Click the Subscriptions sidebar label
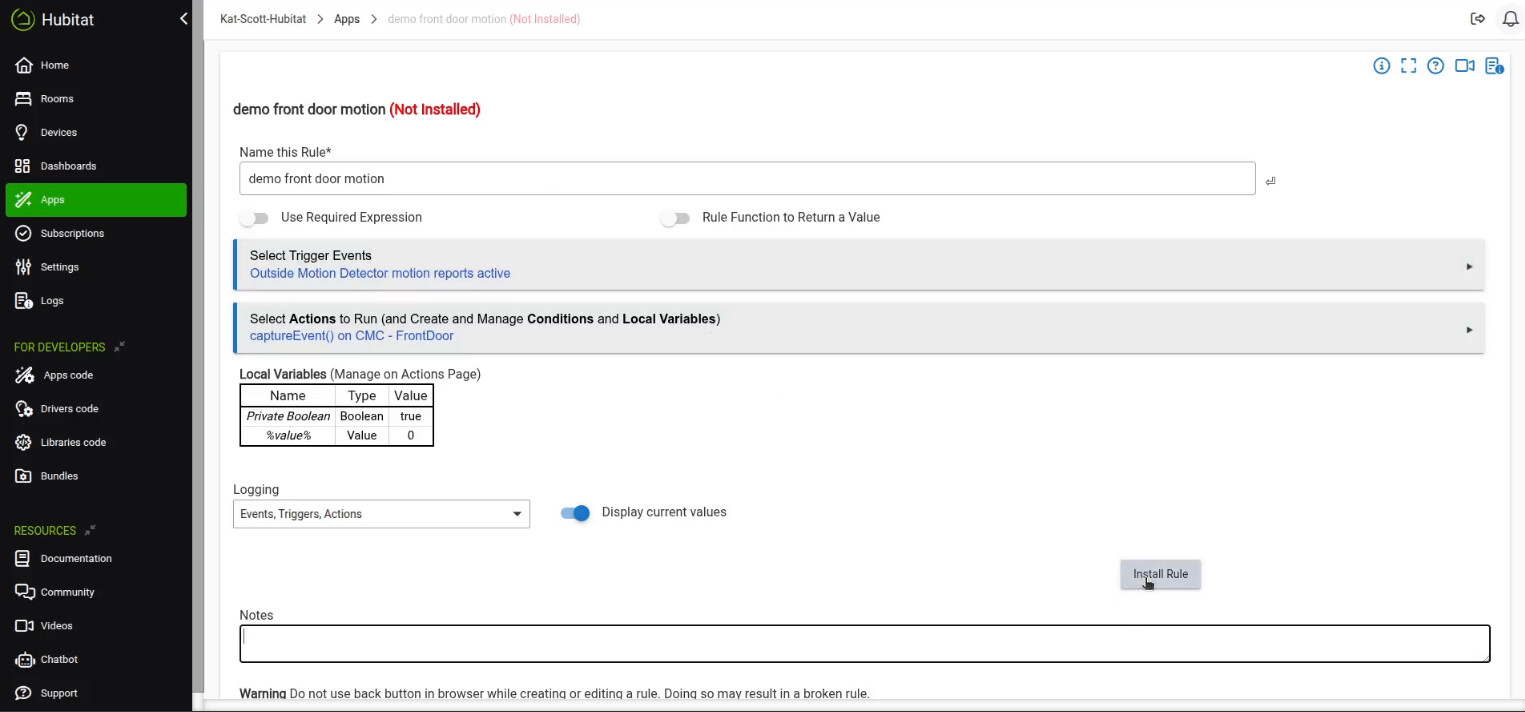The image size is (1525, 712). tap(72, 233)
